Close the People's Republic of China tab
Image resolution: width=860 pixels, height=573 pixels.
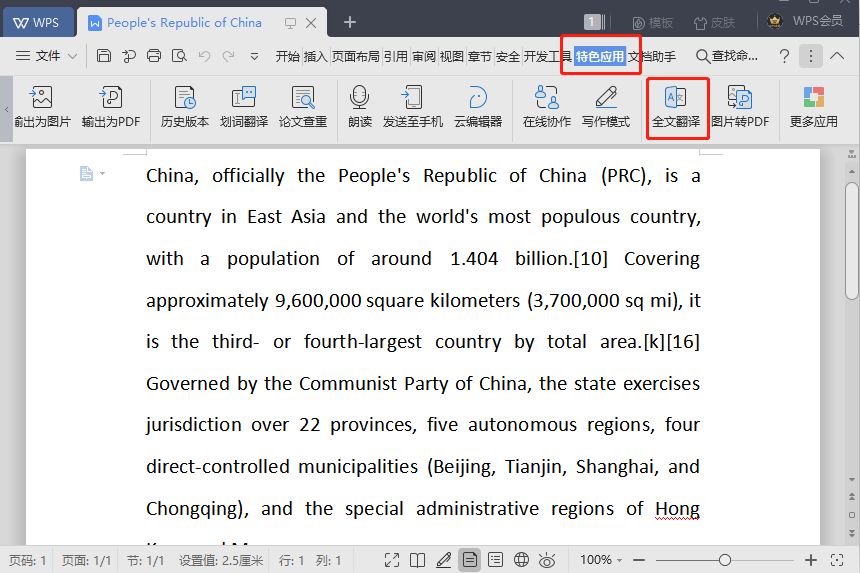[311, 22]
